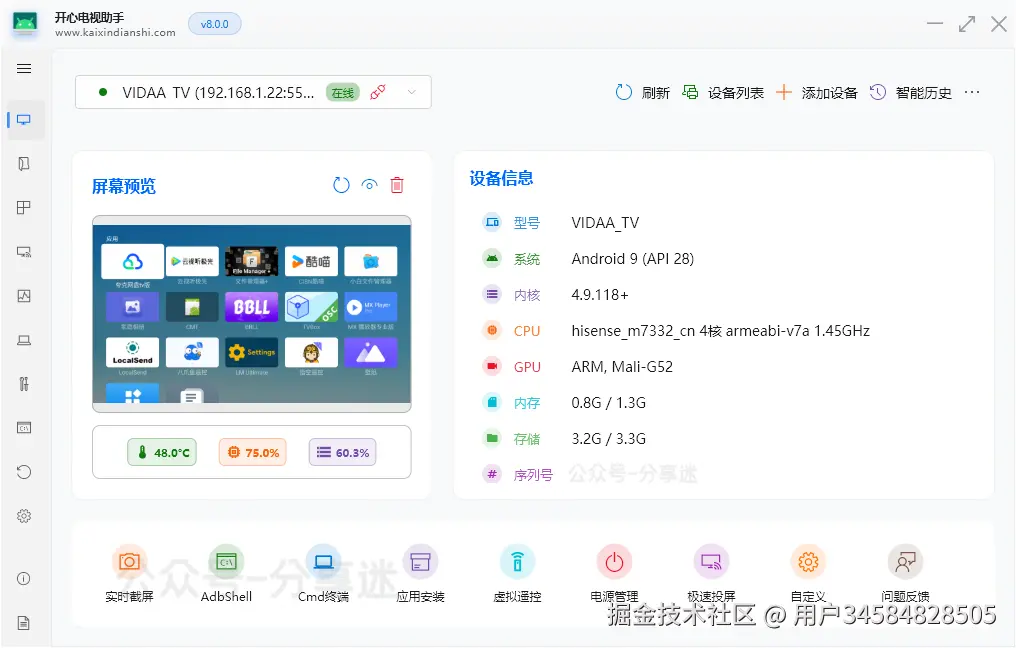Image resolution: width=1016 pixels, height=648 pixels.
Task: Open 虚拟遥控 virtual remote
Action: (x=517, y=574)
